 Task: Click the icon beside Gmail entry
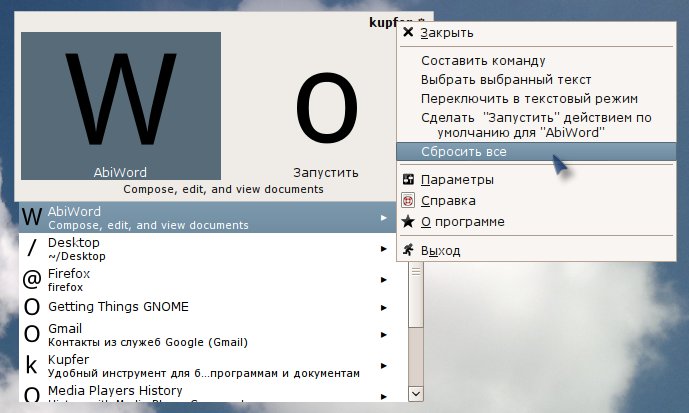click(32, 335)
